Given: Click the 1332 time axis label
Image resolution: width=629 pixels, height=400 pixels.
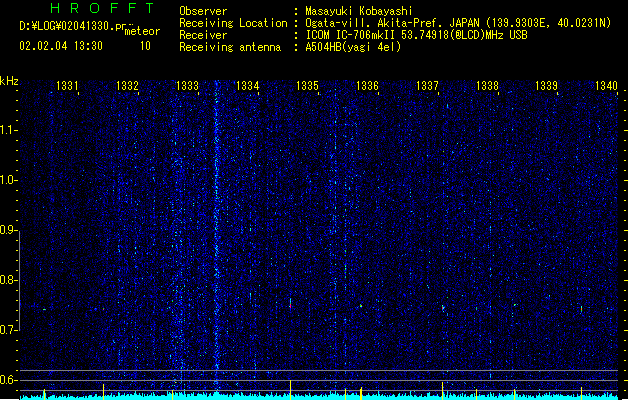Looking at the screenshot, I should [x=127, y=85].
